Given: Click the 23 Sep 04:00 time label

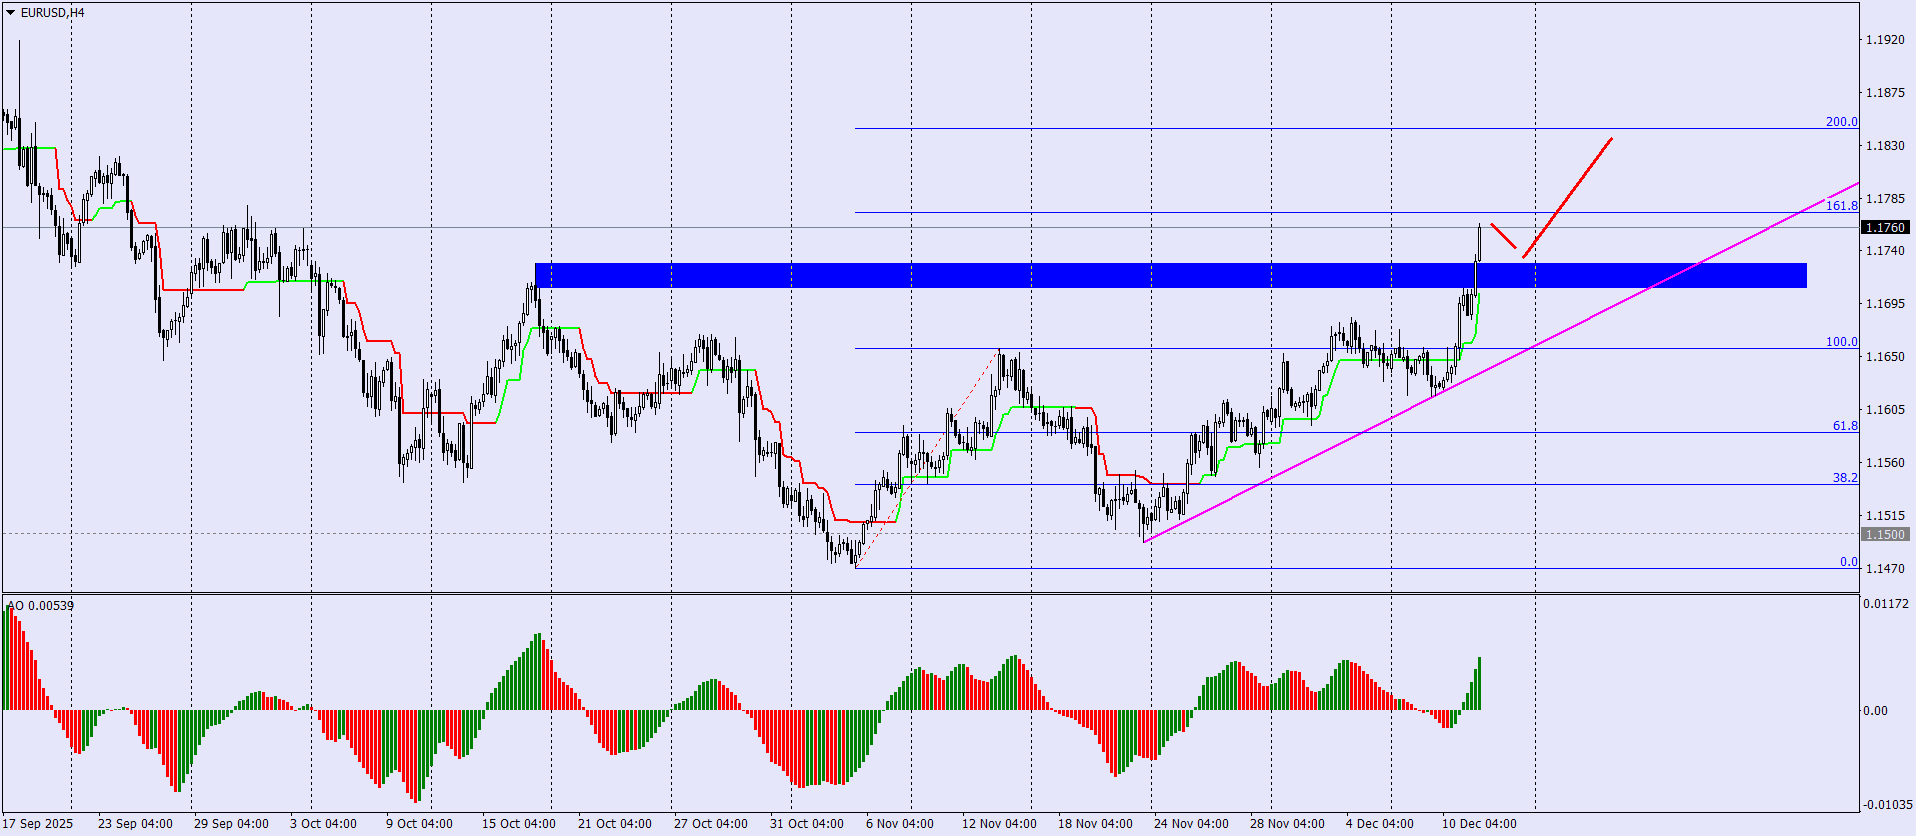Looking at the screenshot, I should 135,824.
